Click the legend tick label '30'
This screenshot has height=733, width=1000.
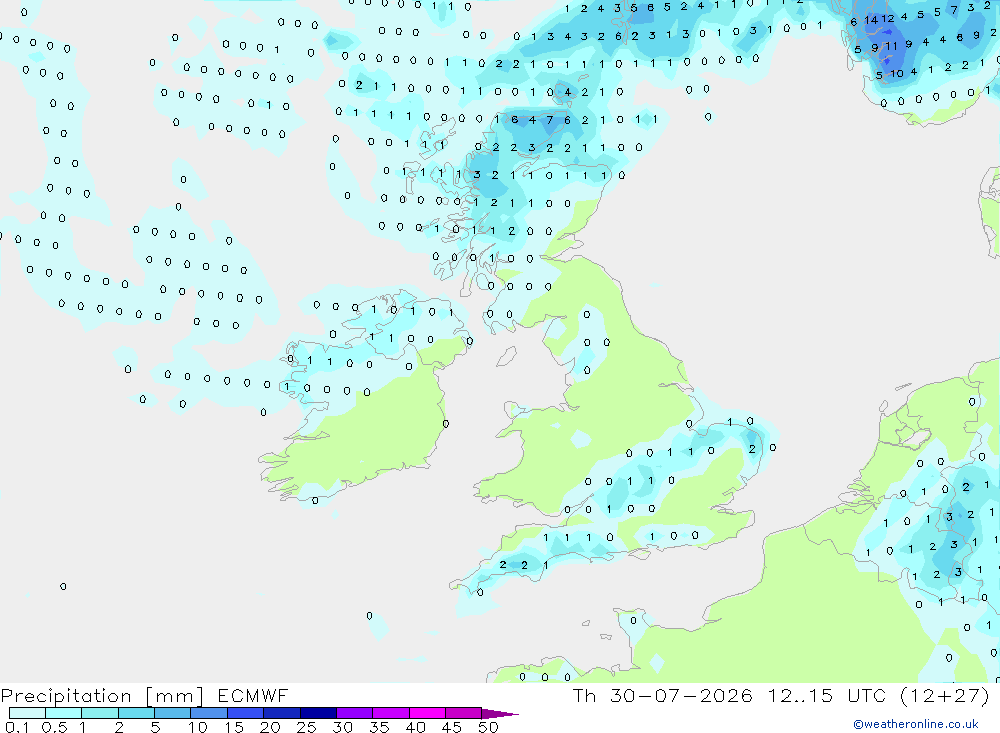coord(342,727)
